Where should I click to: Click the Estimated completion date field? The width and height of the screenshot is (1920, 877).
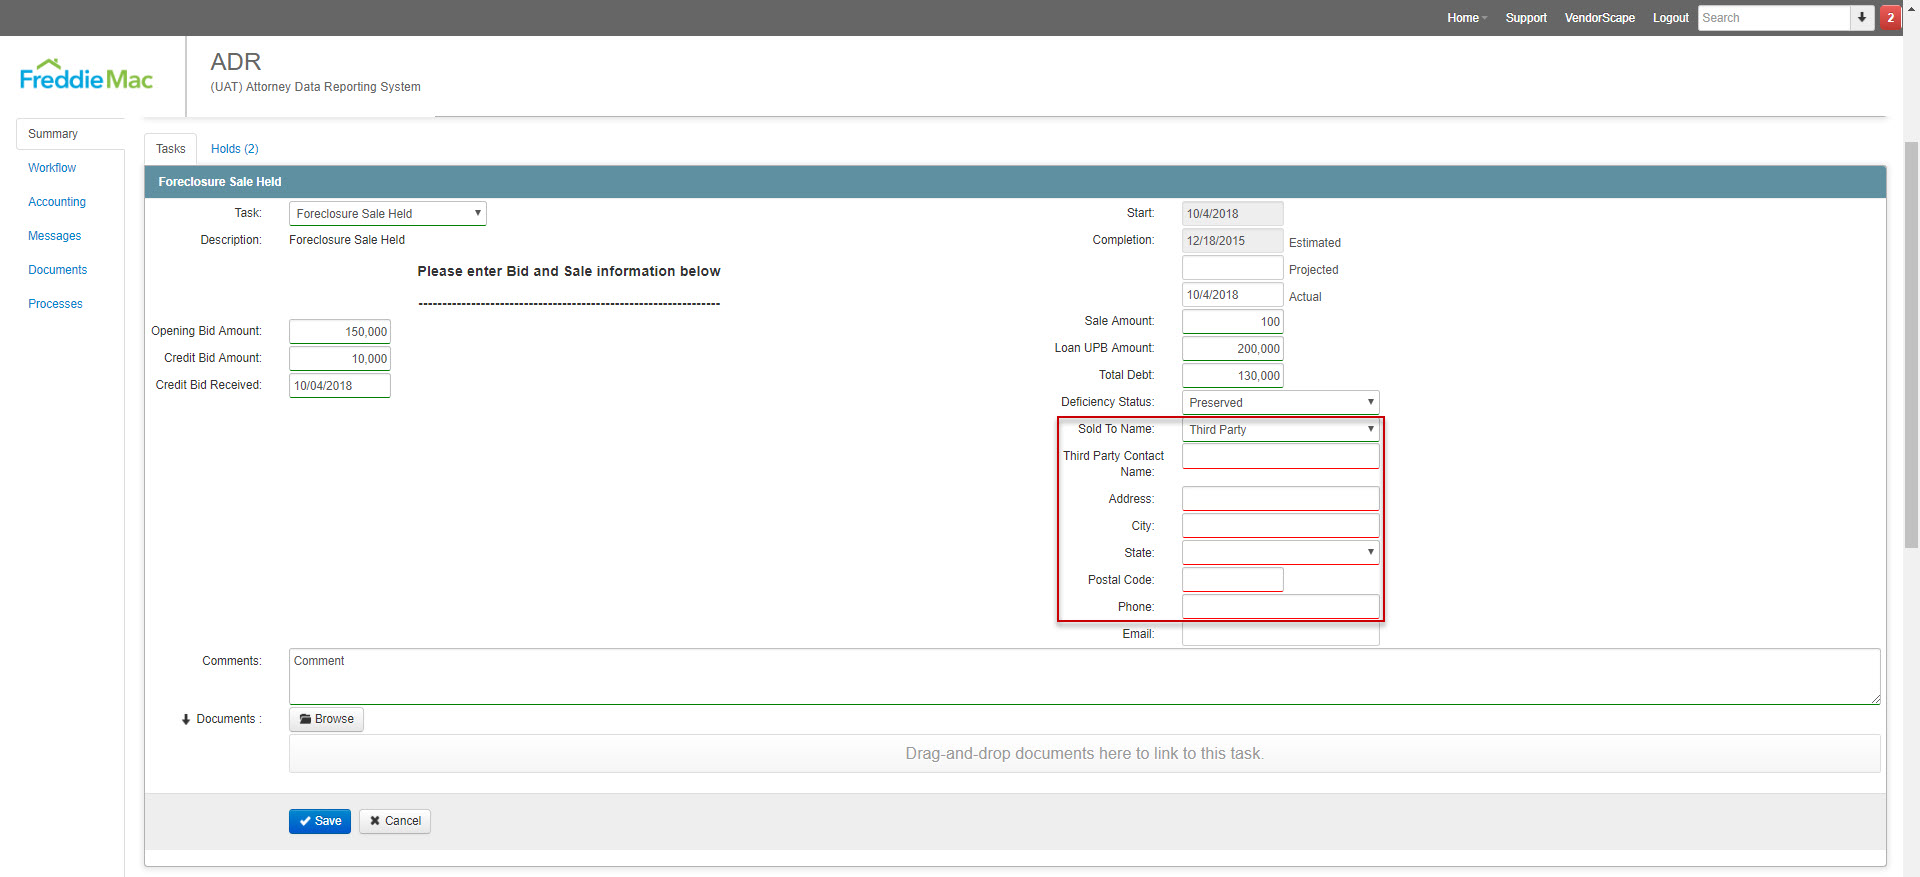pos(1233,241)
